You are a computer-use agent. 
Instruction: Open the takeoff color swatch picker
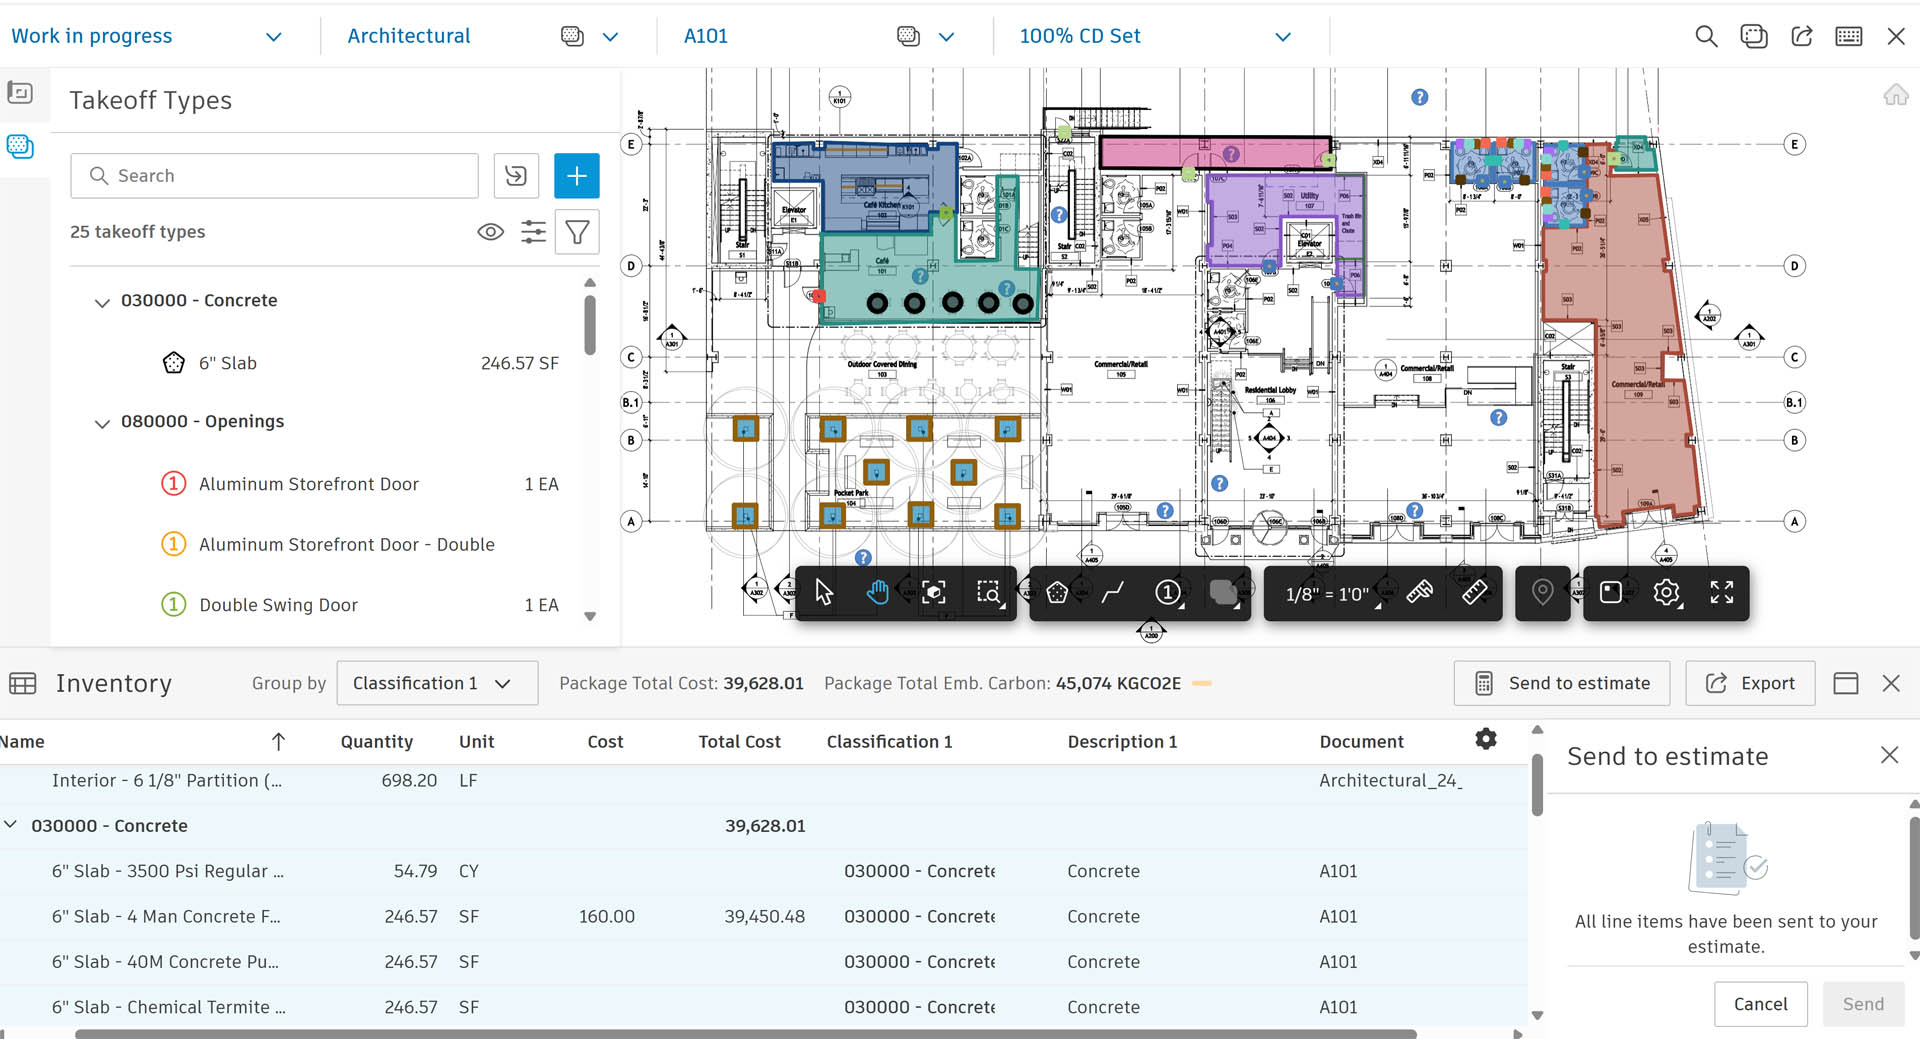1223,593
